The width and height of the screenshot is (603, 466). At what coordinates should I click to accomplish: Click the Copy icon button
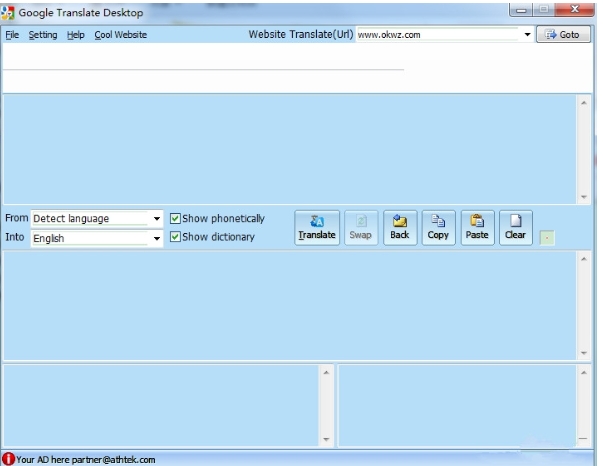pos(438,227)
